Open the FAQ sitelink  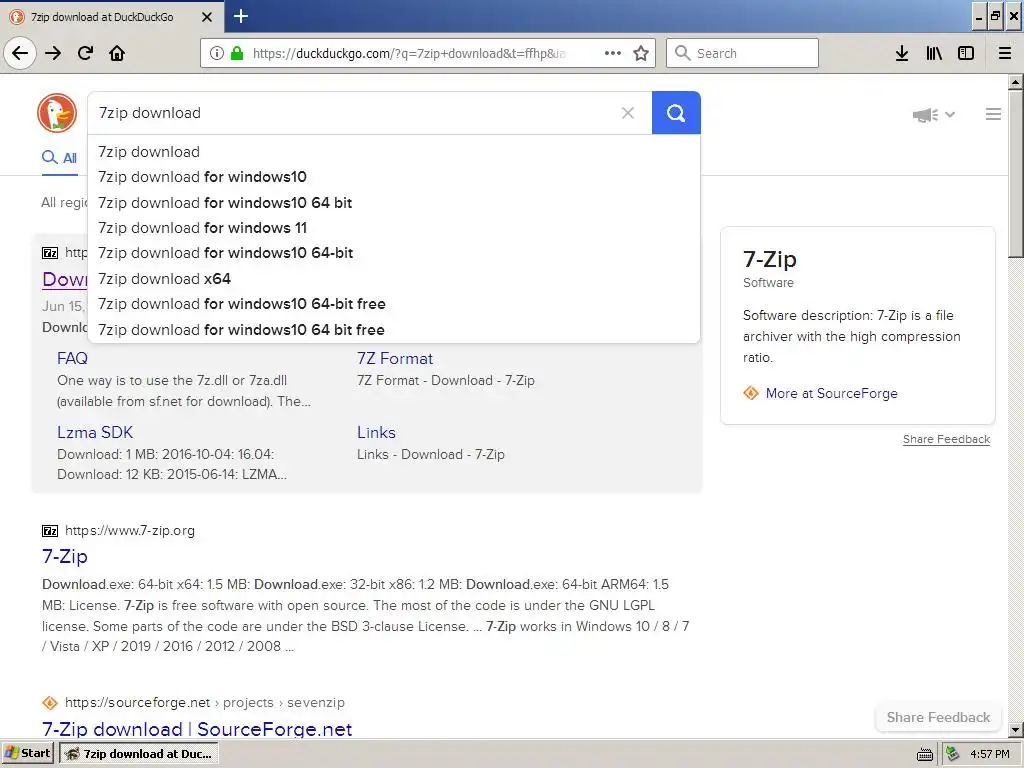(x=72, y=359)
